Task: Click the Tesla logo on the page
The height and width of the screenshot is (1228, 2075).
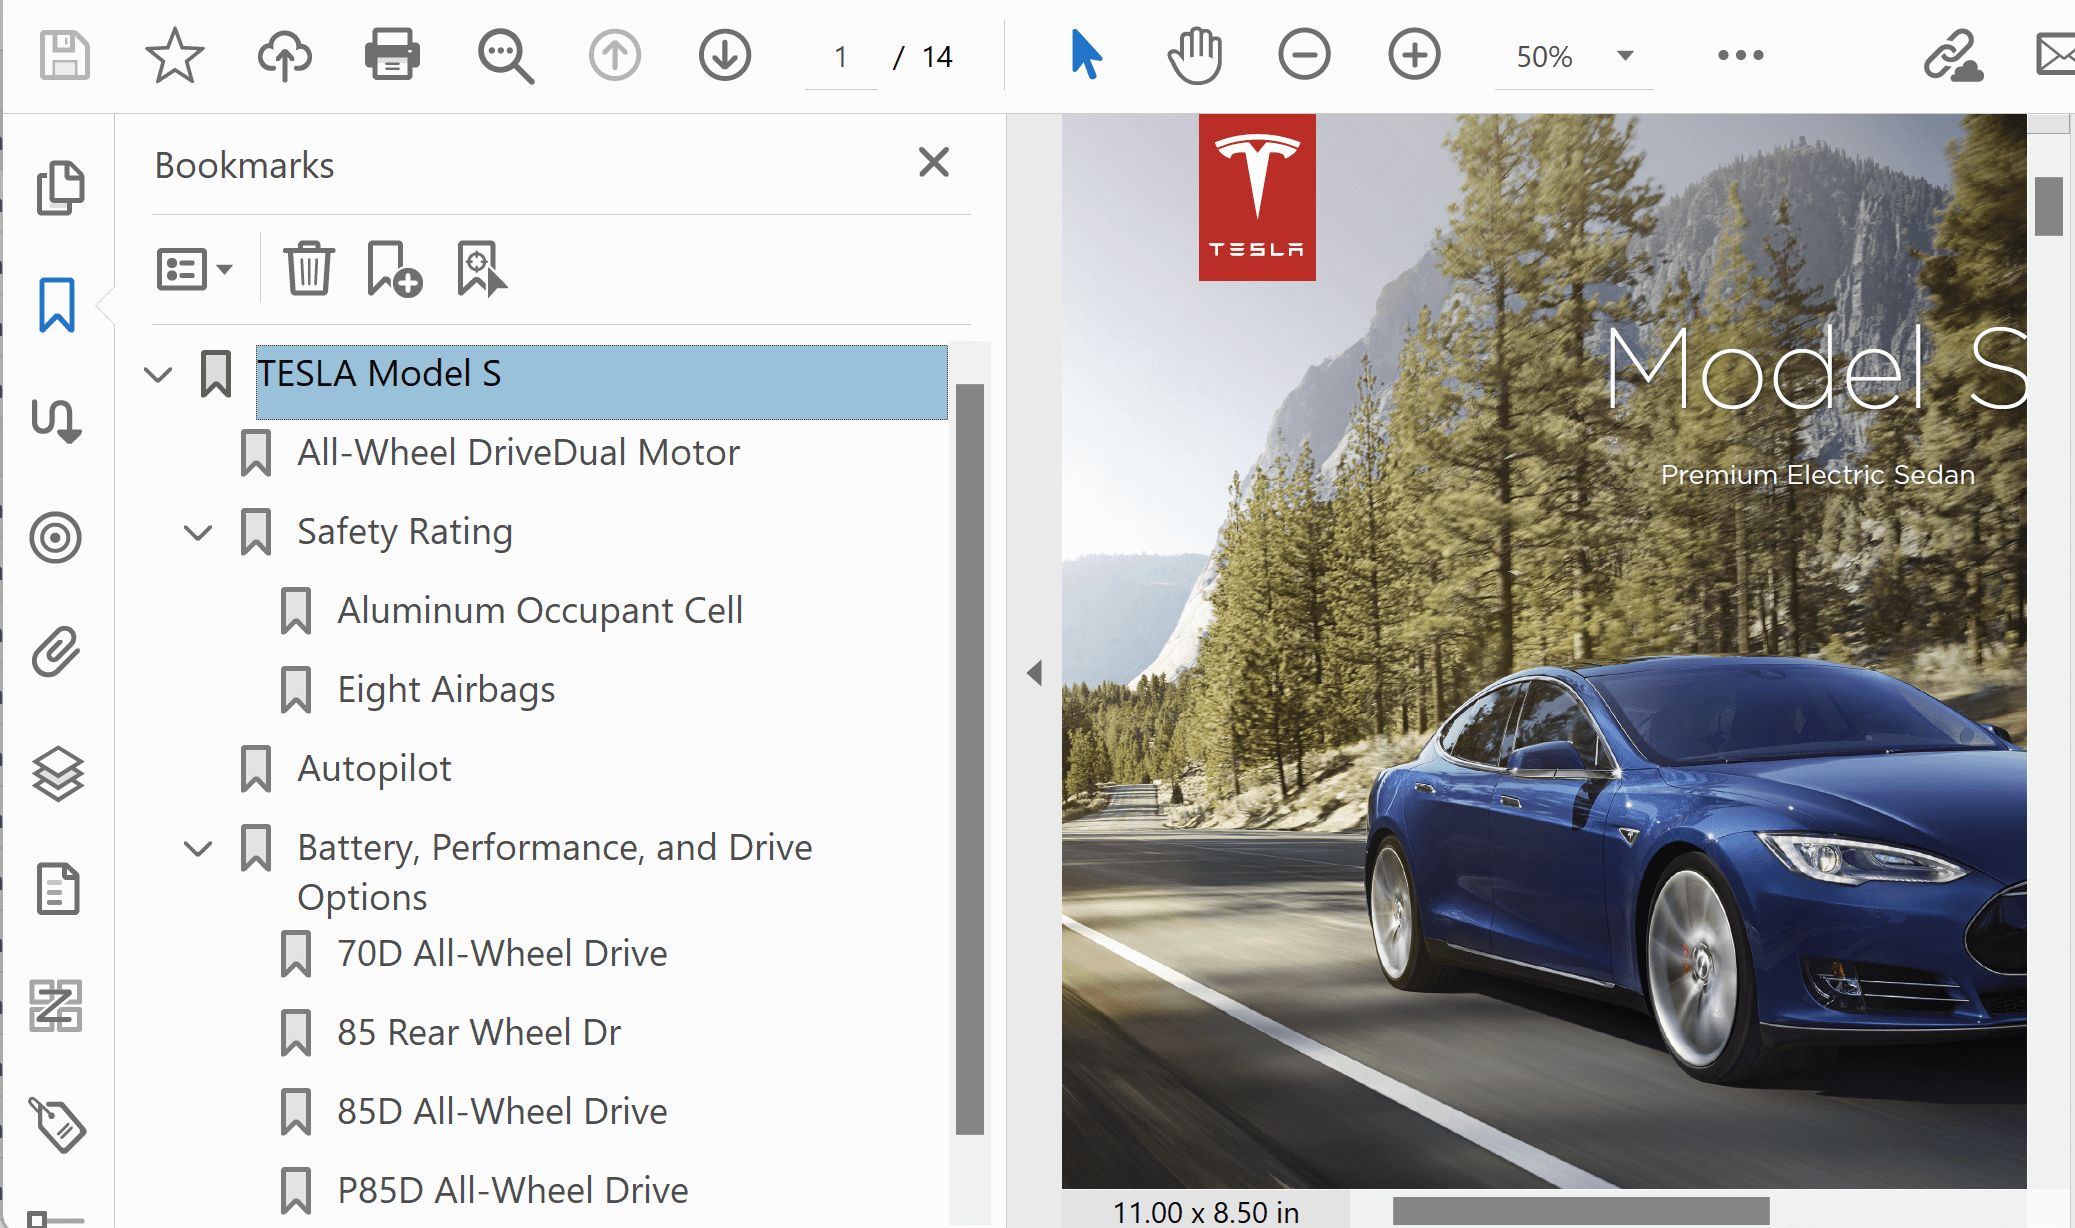Action: tap(1257, 197)
